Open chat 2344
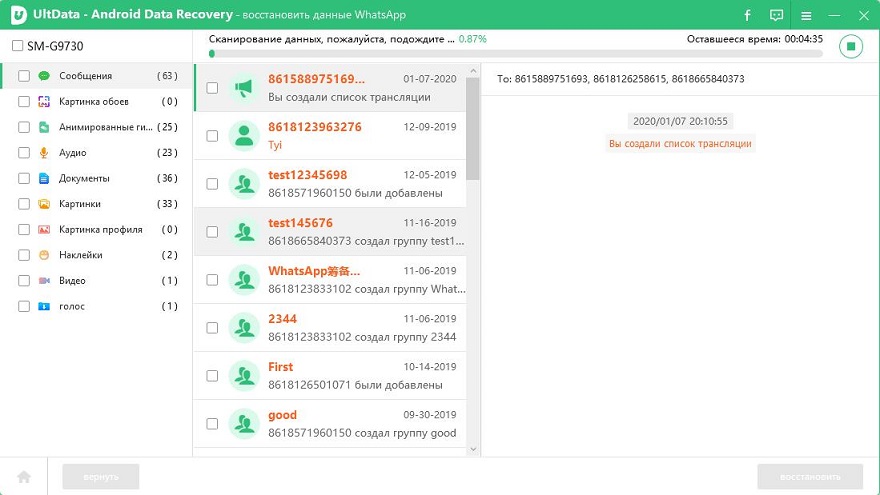The width and height of the screenshot is (880, 495). pos(330,328)
